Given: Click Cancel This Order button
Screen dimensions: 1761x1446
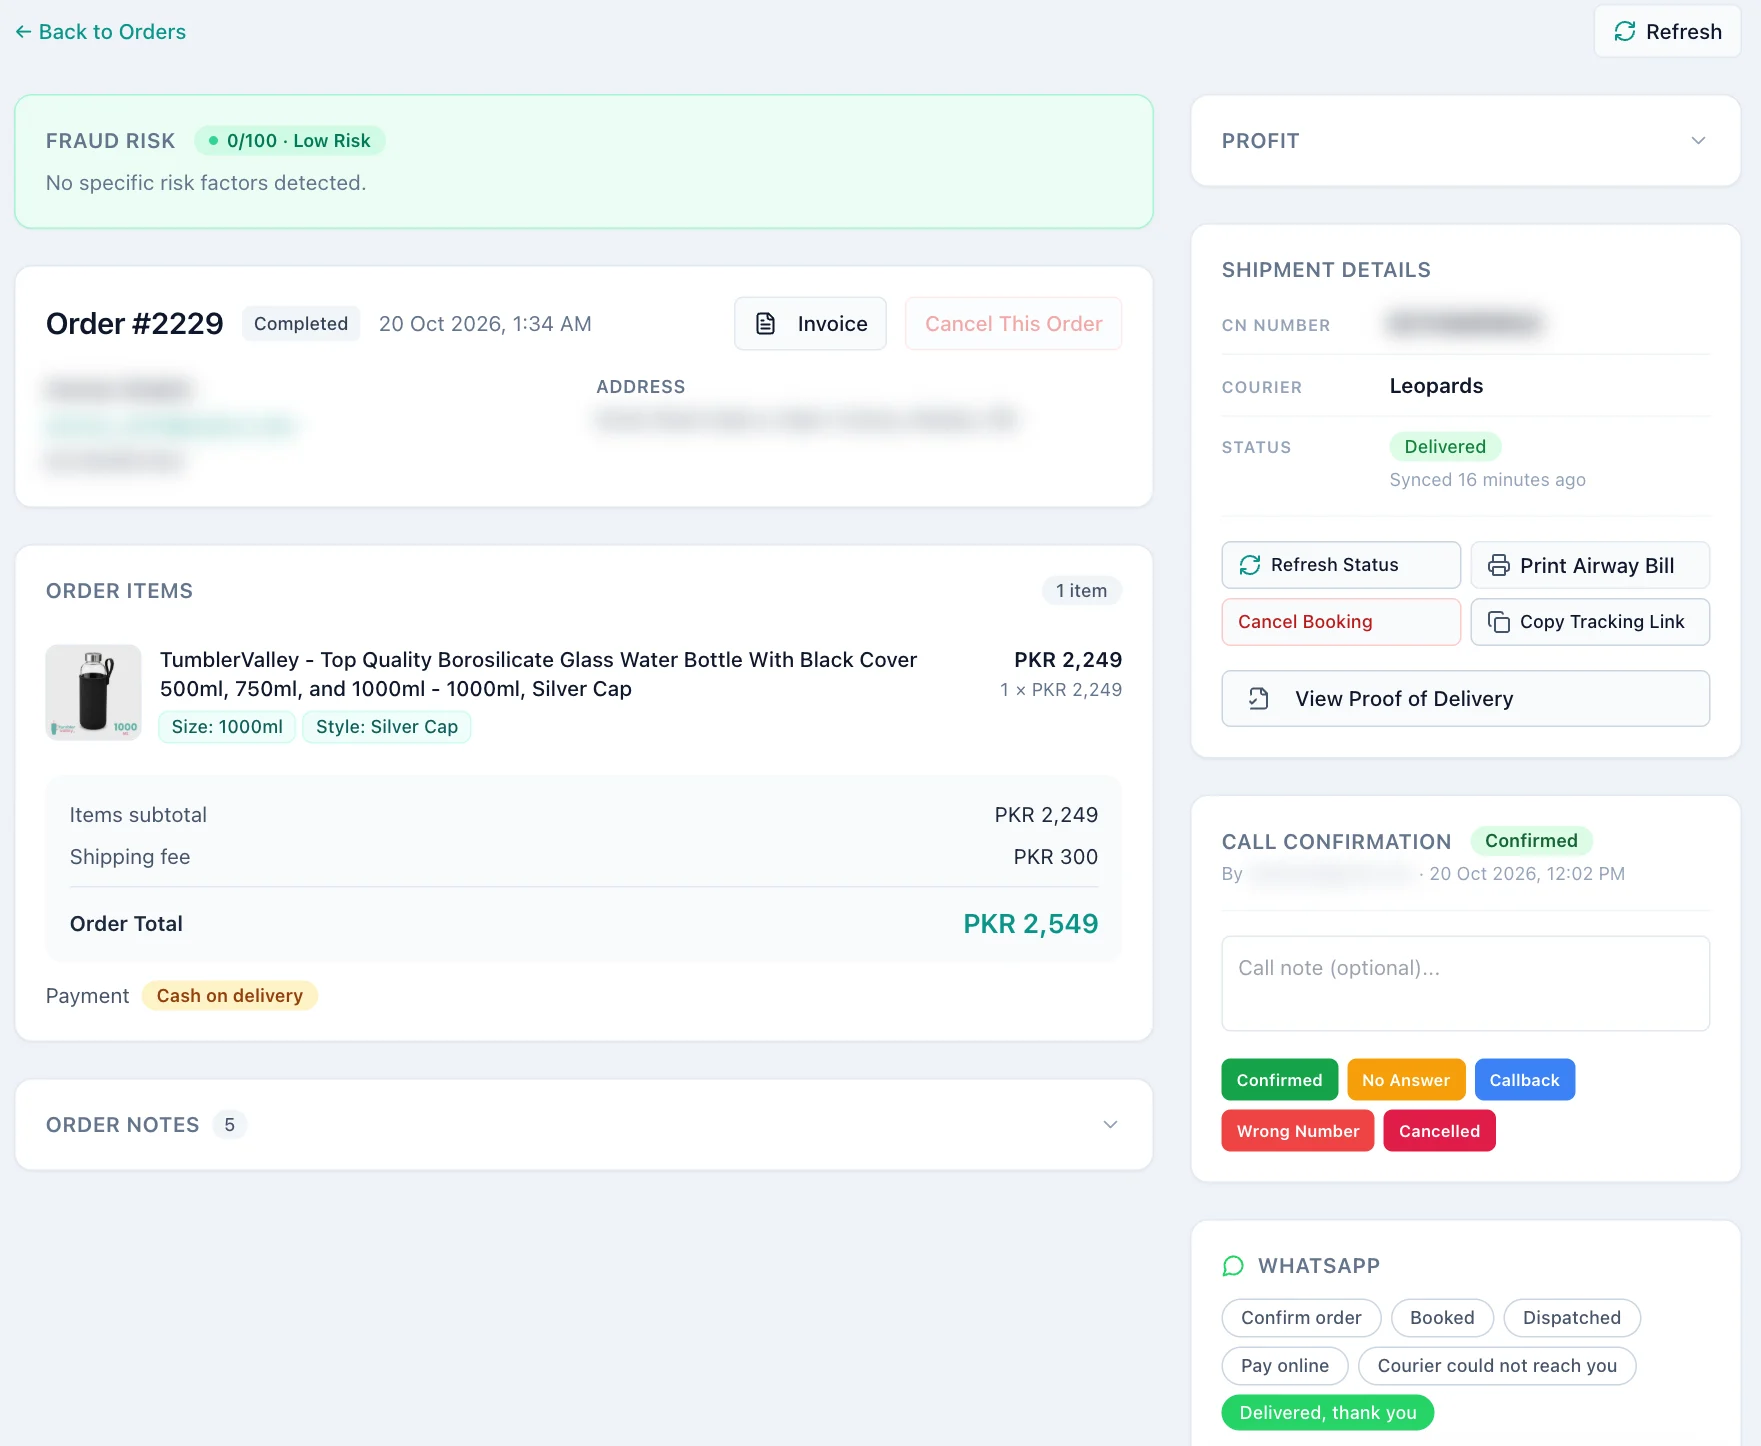Looking at the screenshot, I should click(x=1013, y=324).
